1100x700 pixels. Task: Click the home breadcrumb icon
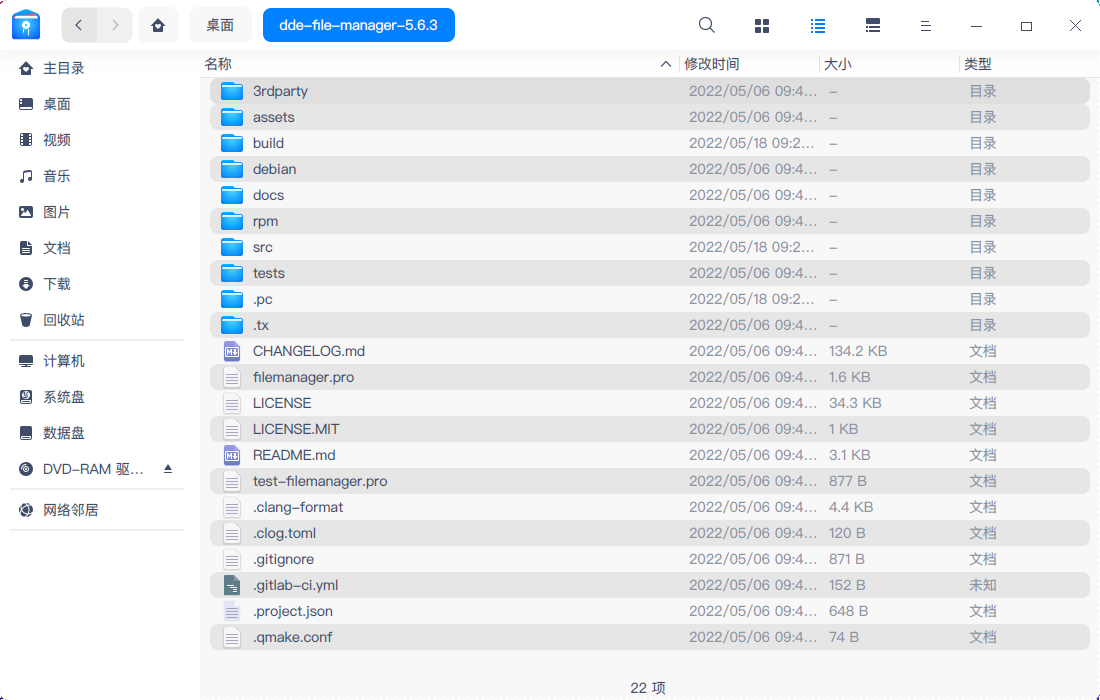(x=158, y=25)
